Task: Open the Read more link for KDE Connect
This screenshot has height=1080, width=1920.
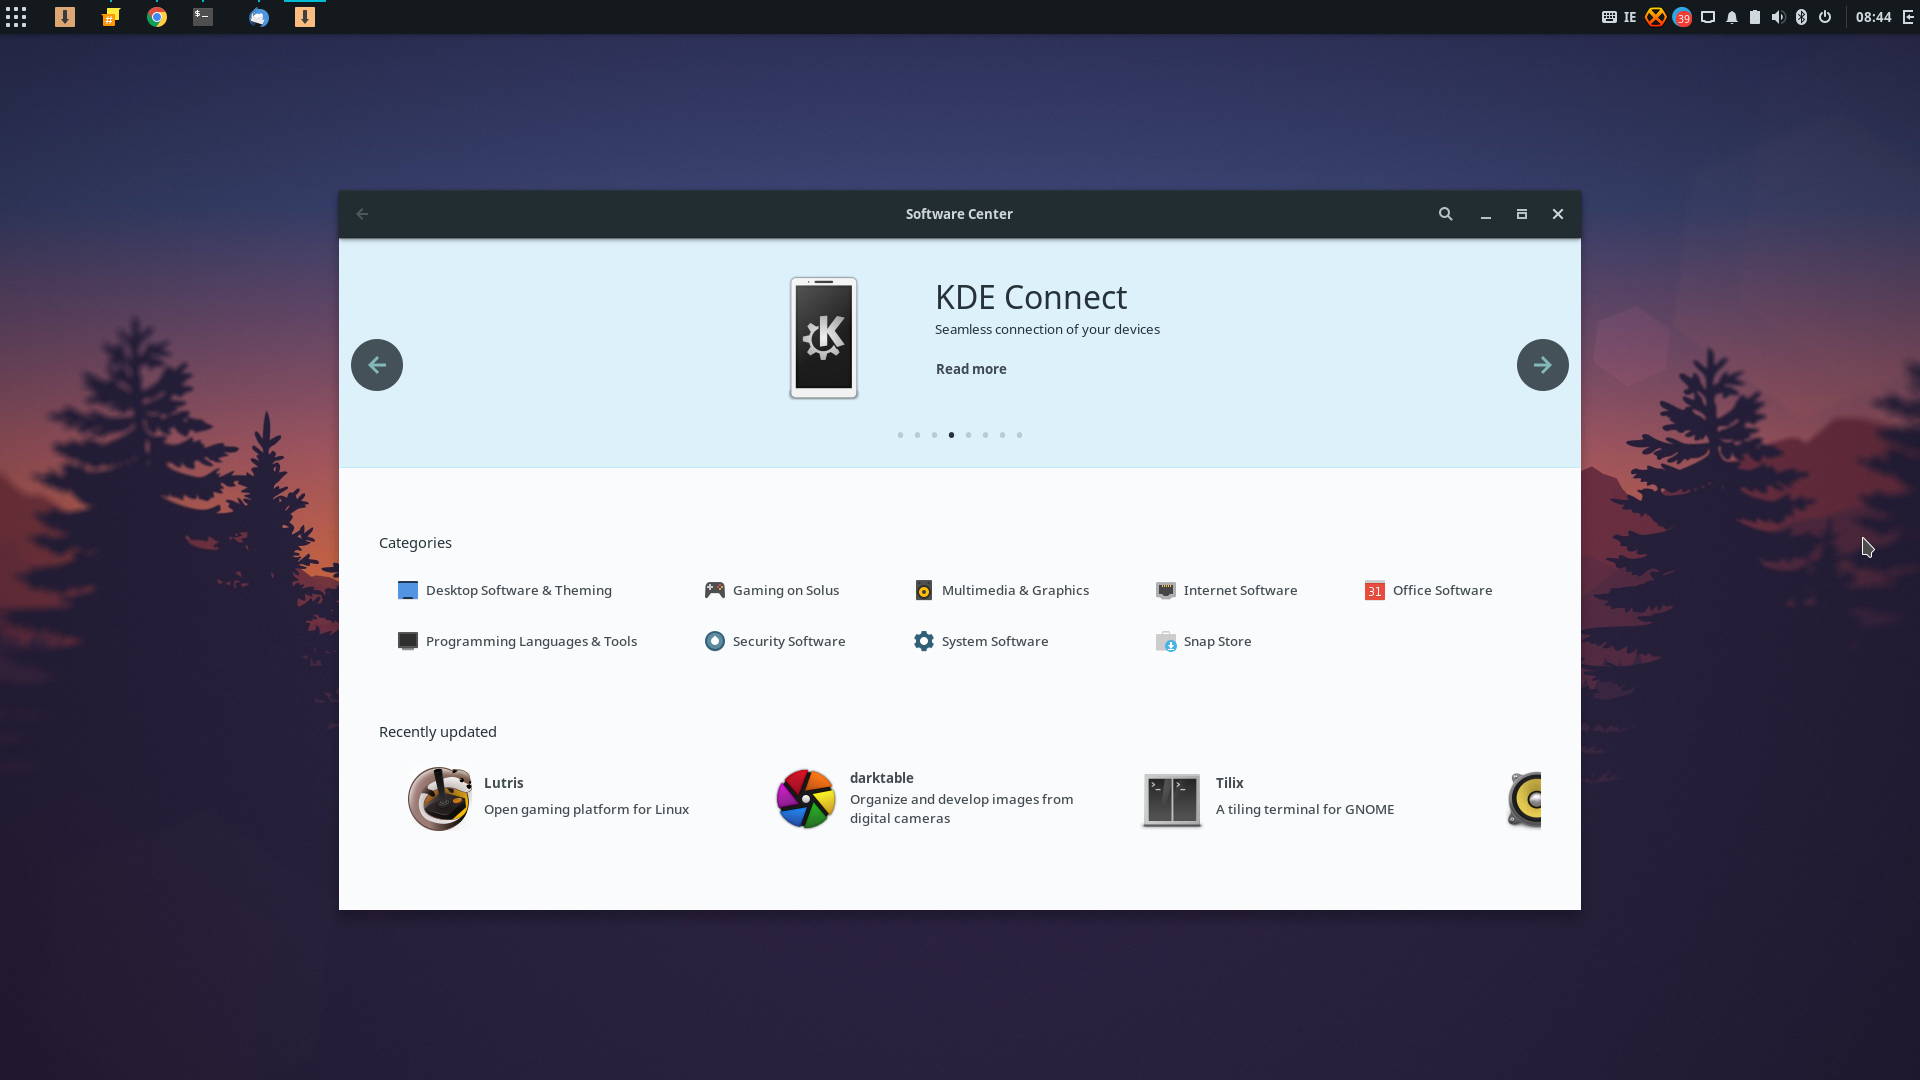Action: pos(971,369)
